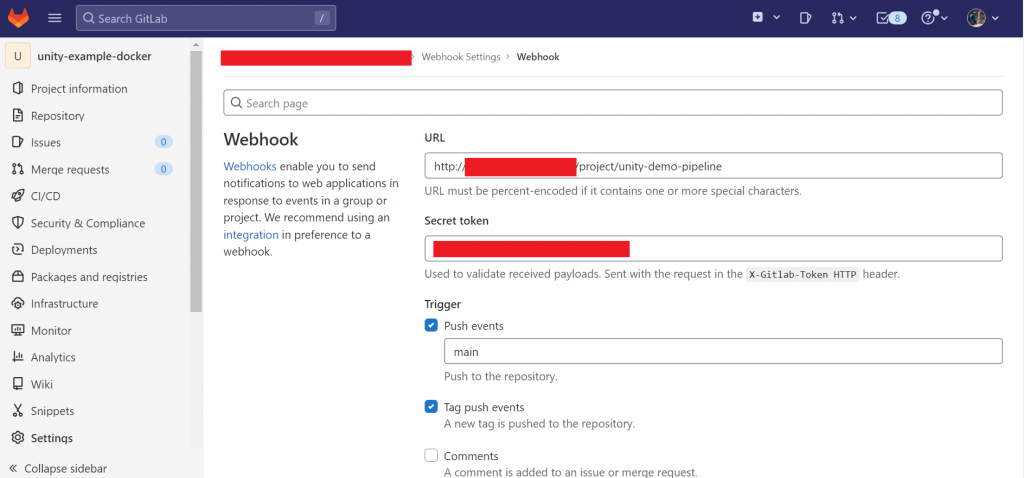This screenshot has height=478, width=1024.
Task: Click the Infrastructure cloud gear icon
Action: (18, 304)
